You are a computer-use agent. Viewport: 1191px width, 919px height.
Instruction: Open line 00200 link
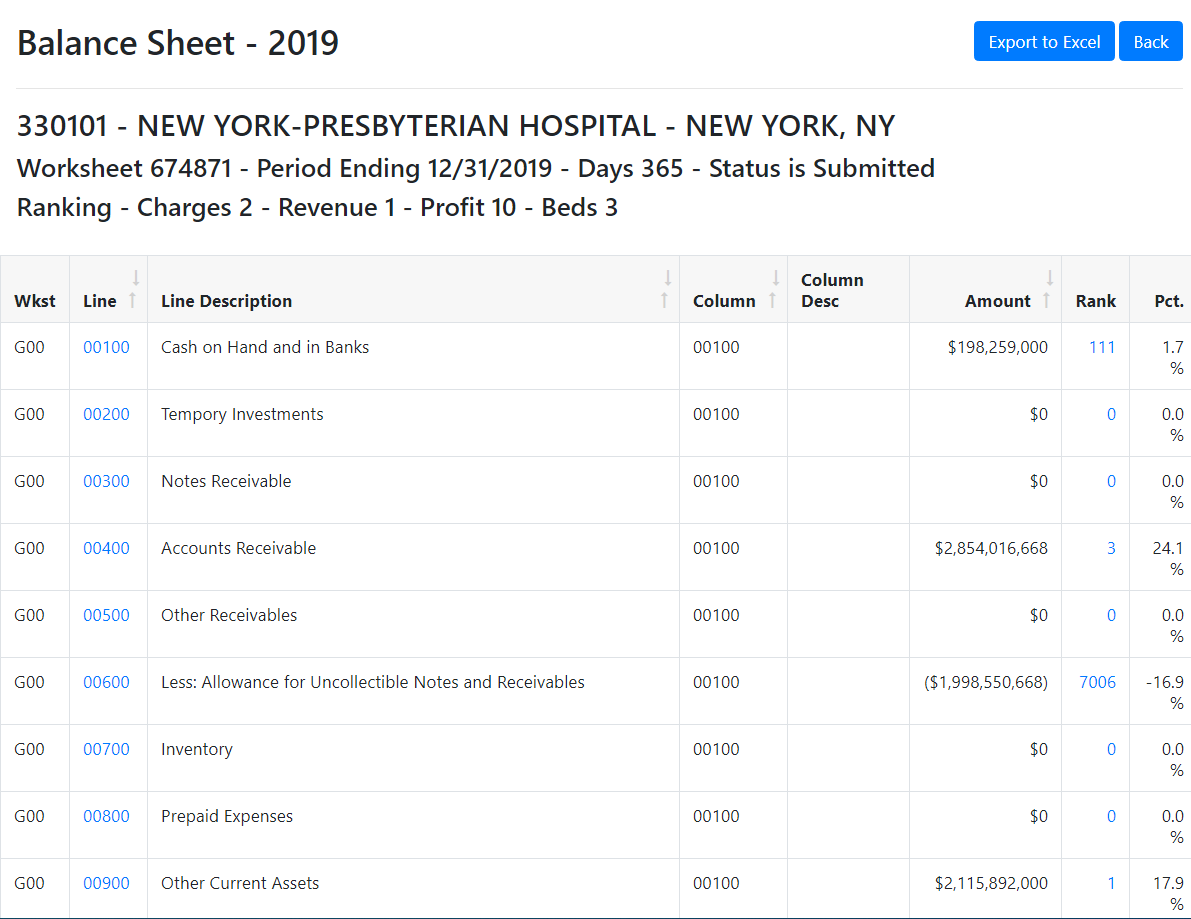coord(106,414)
